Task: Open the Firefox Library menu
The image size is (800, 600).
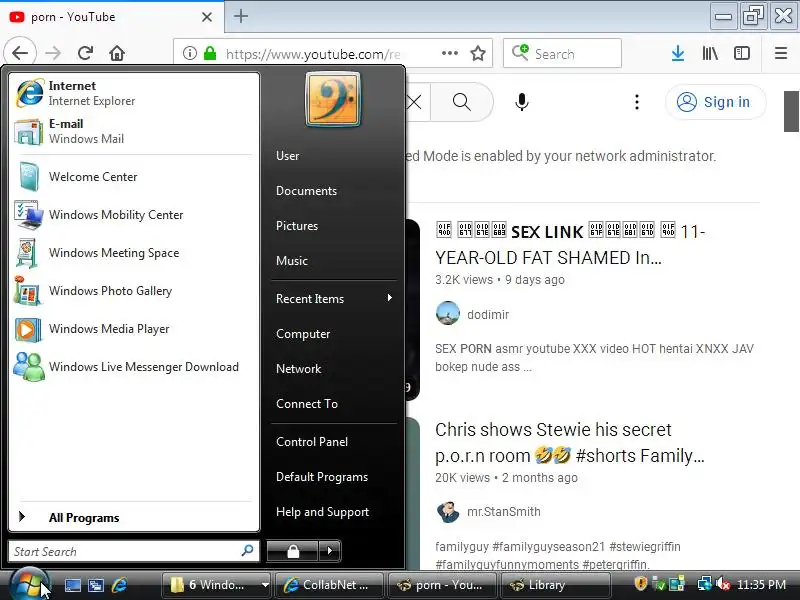Action: 710,53
